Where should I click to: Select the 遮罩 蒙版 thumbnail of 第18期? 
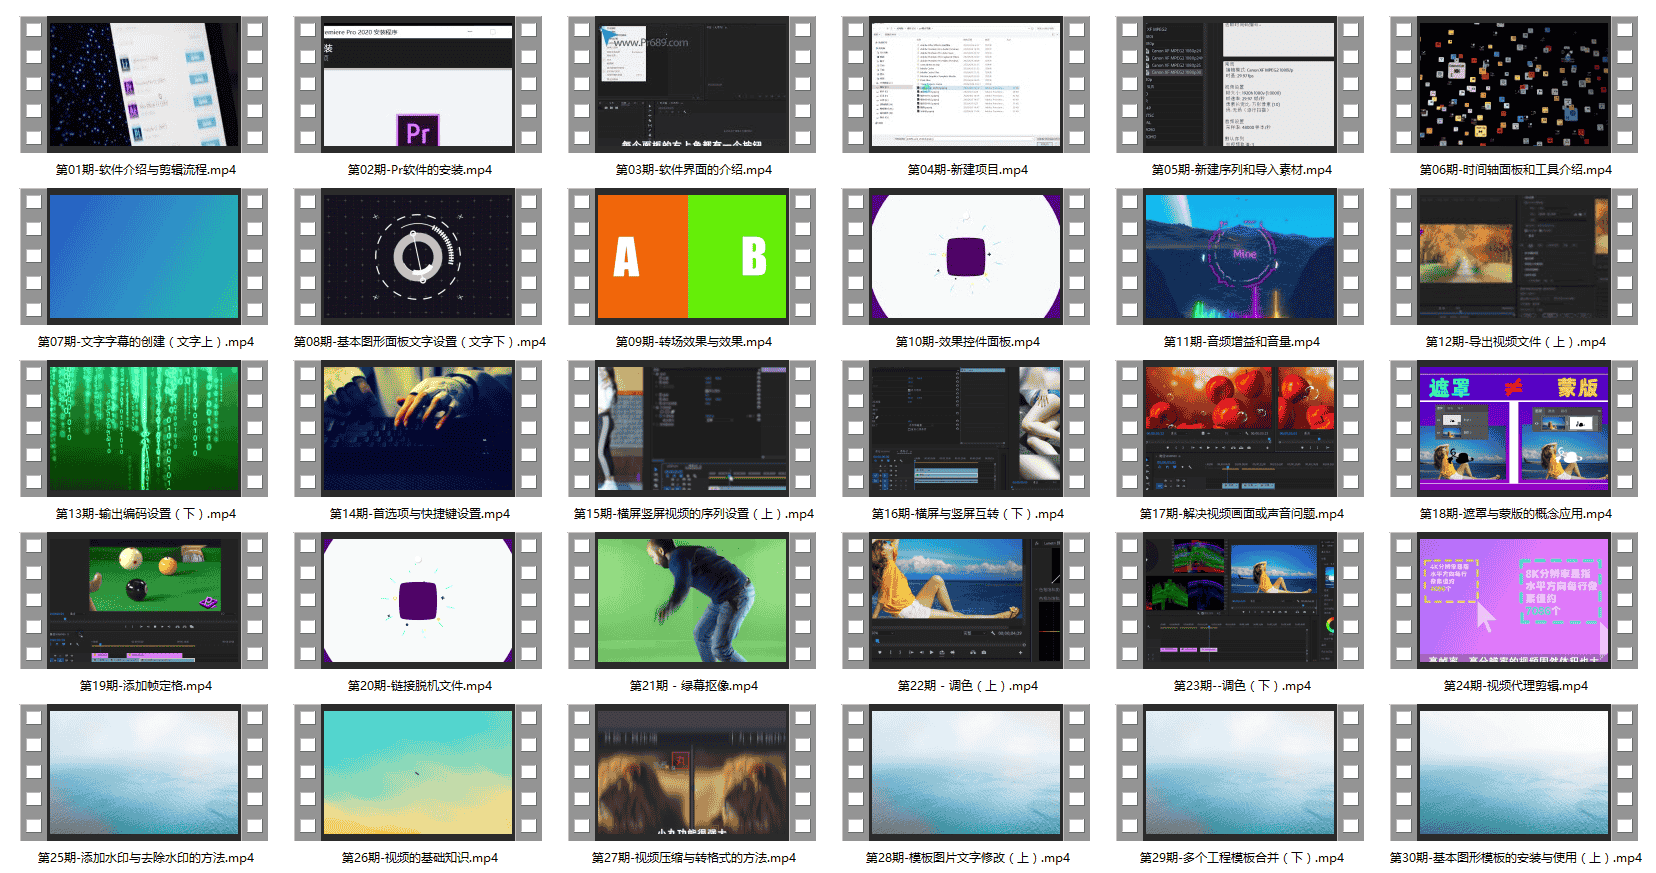click(x=1514, y=428)
